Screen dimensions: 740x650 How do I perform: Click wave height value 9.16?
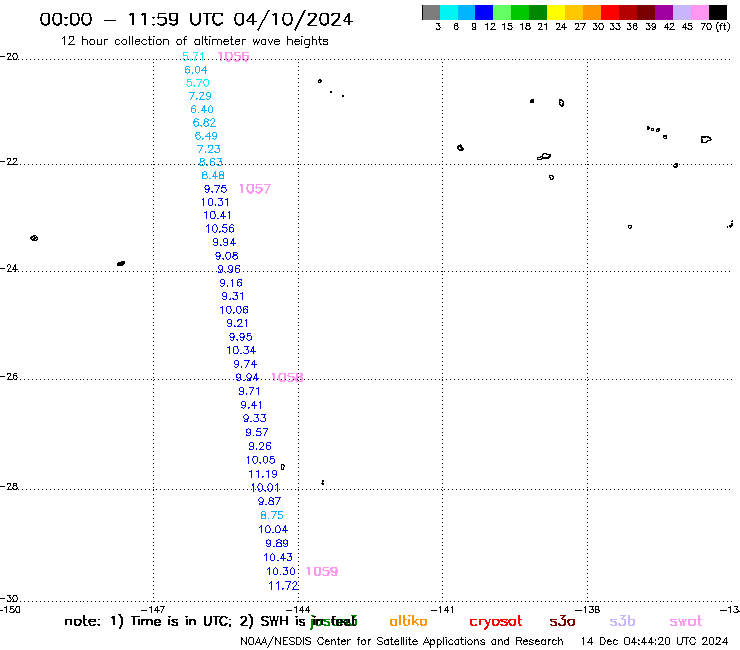[x=231, y=283]
